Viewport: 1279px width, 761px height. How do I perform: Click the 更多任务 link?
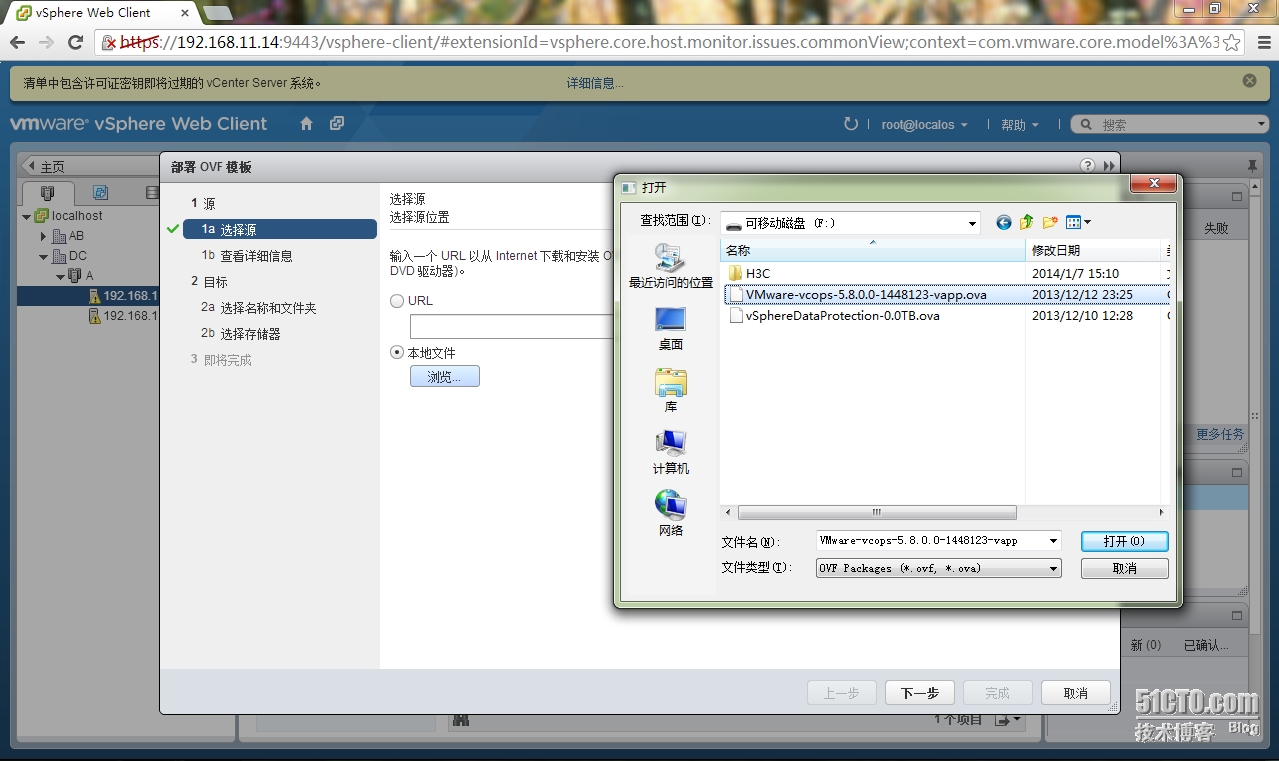pyautogui.click(x=1220, y=434)
